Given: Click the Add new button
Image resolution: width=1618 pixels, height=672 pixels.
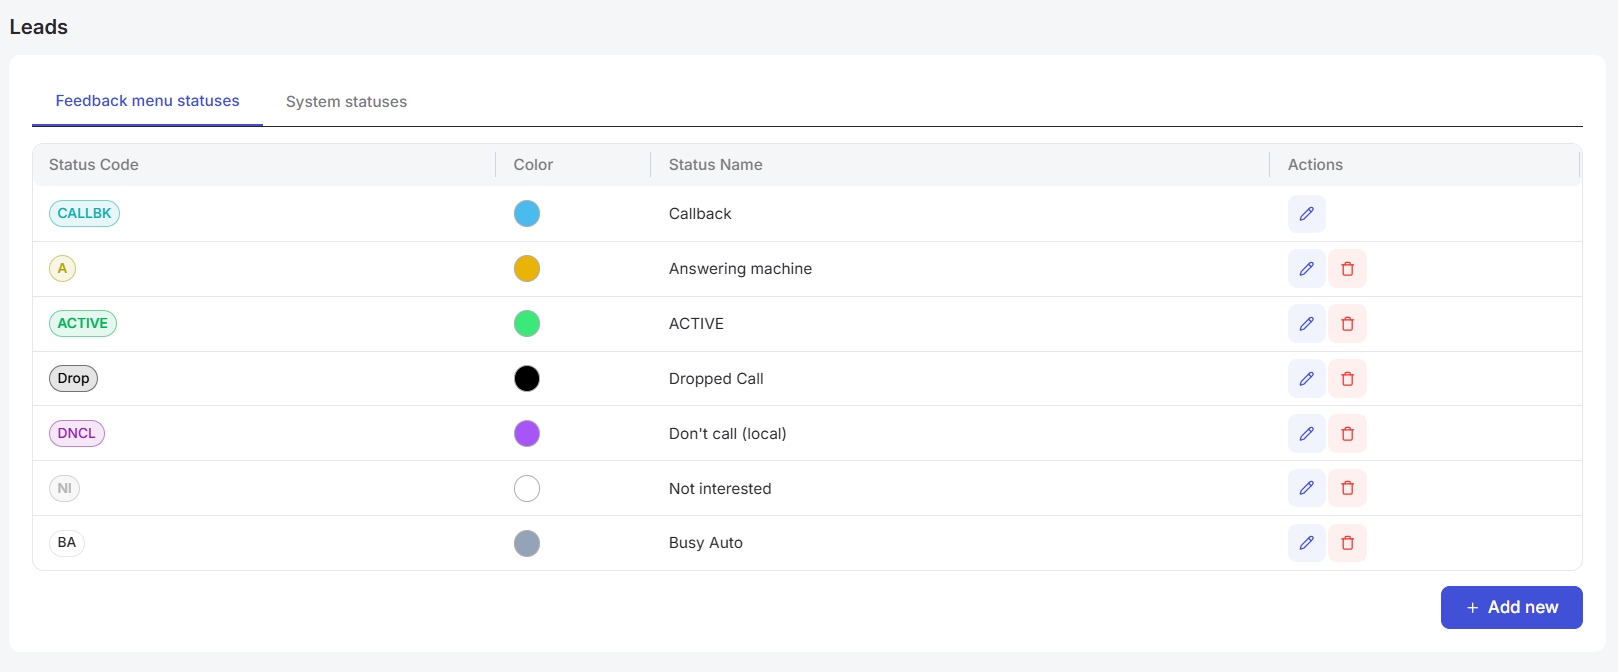Looking at the screenshot, I should (x=1511, y=607).
